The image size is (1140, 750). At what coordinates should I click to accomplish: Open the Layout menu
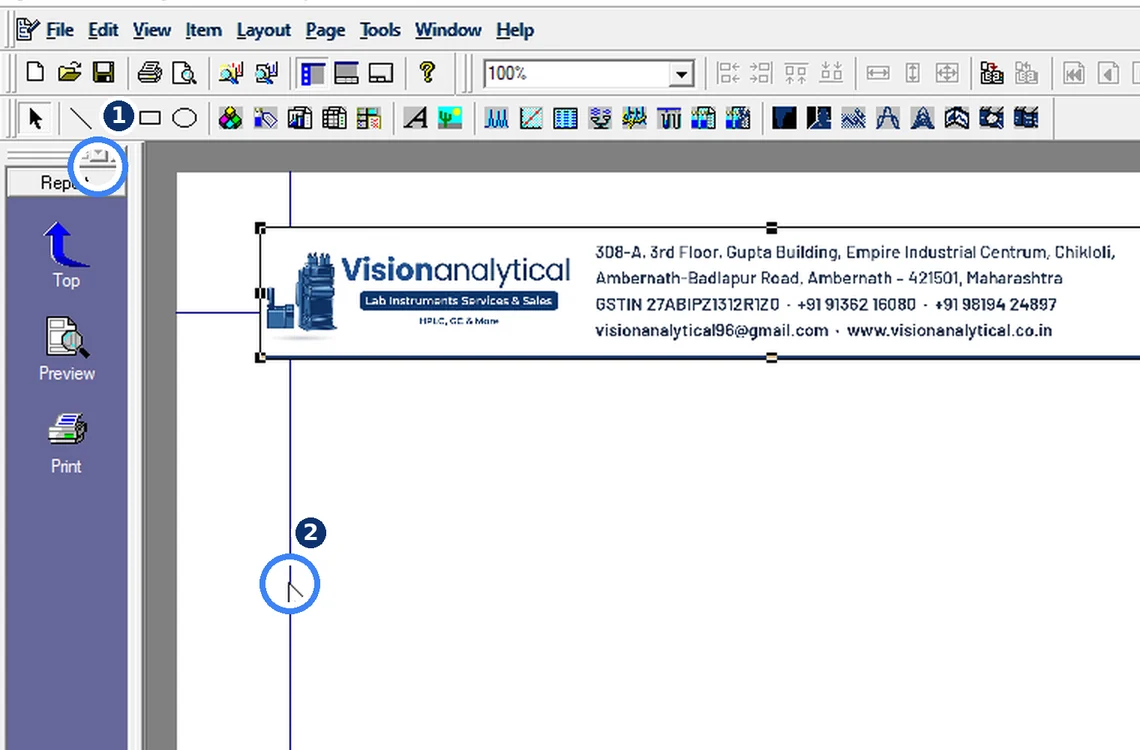pos(263,30)
